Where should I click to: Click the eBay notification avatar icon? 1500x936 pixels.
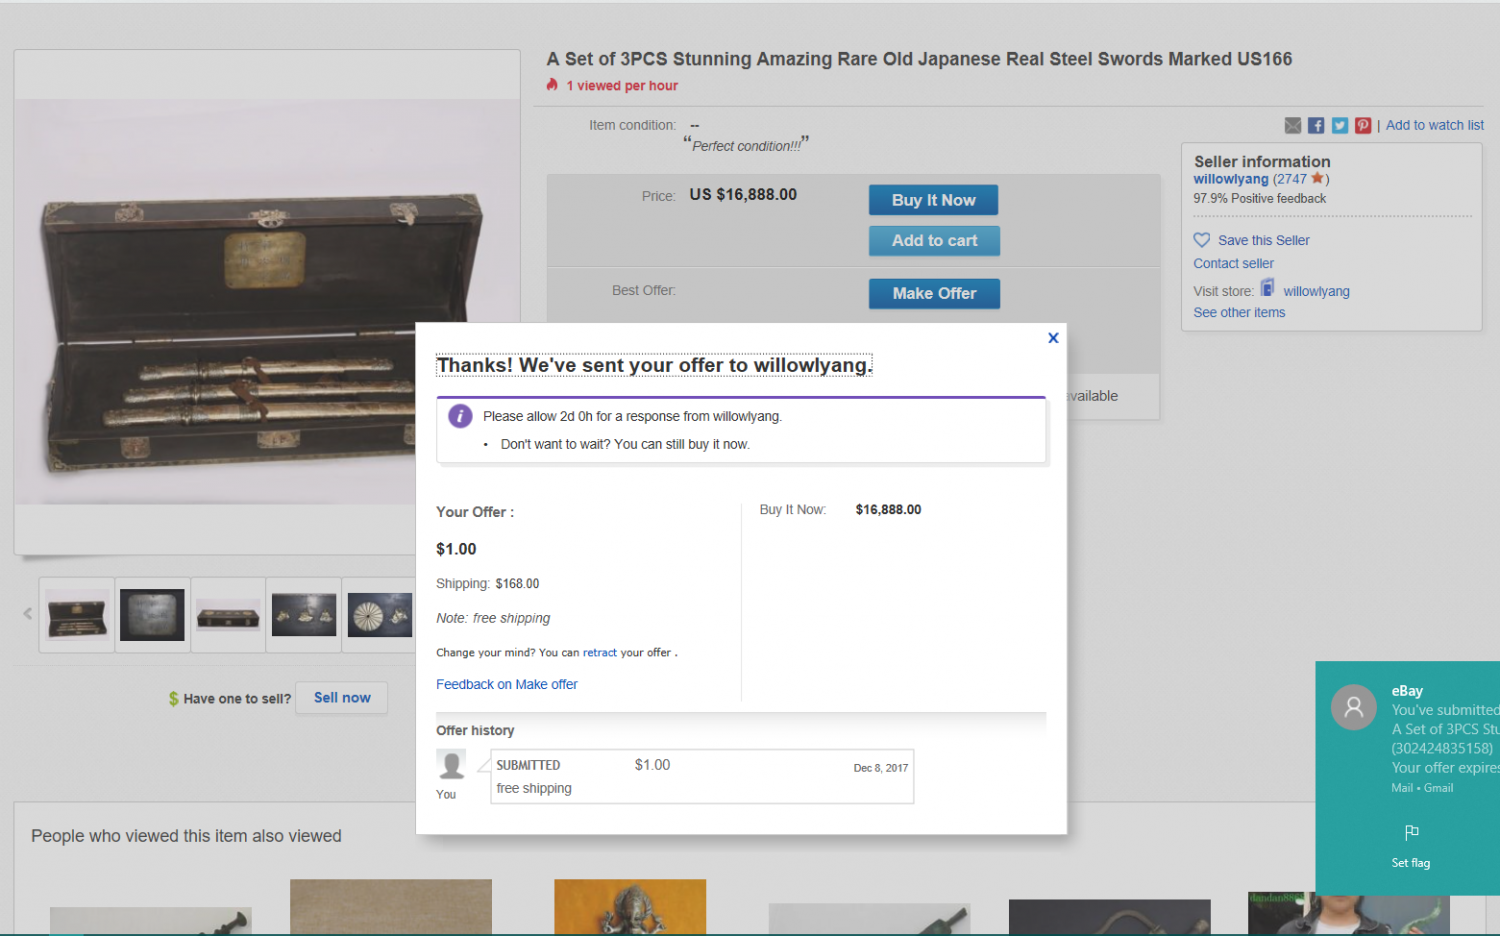[x=1354, y=707]
